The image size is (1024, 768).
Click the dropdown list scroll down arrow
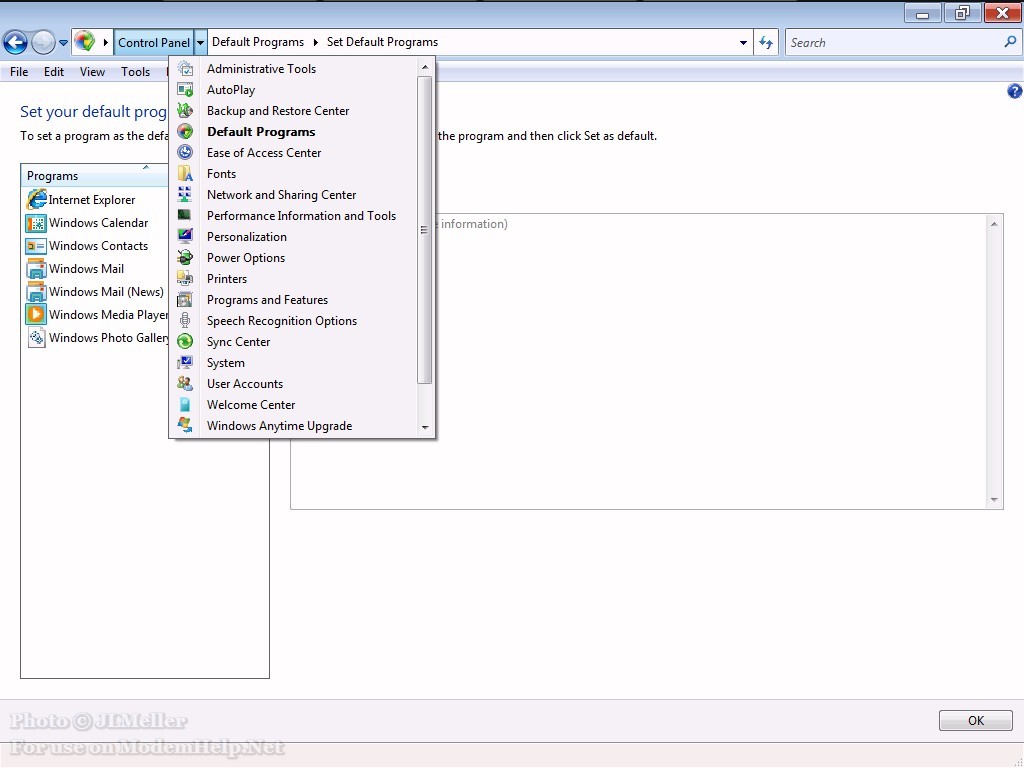point(425,428)
